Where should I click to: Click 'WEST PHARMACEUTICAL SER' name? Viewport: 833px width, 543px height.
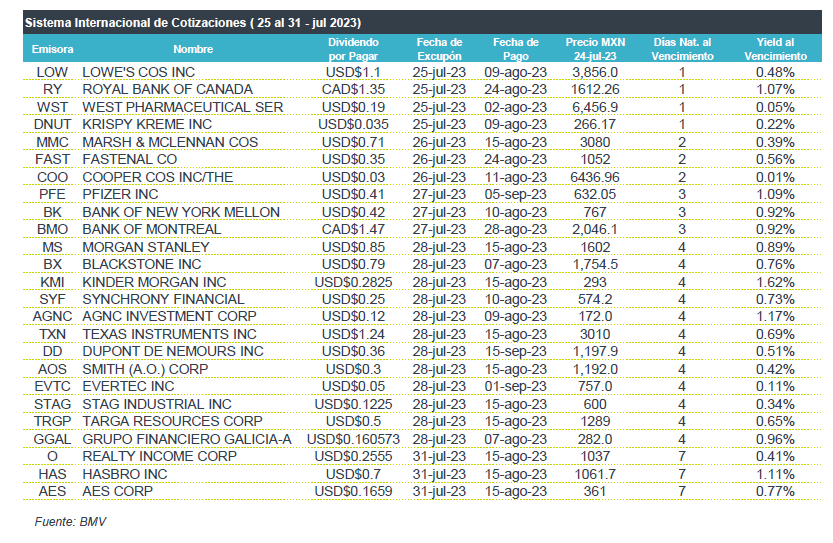183,107
